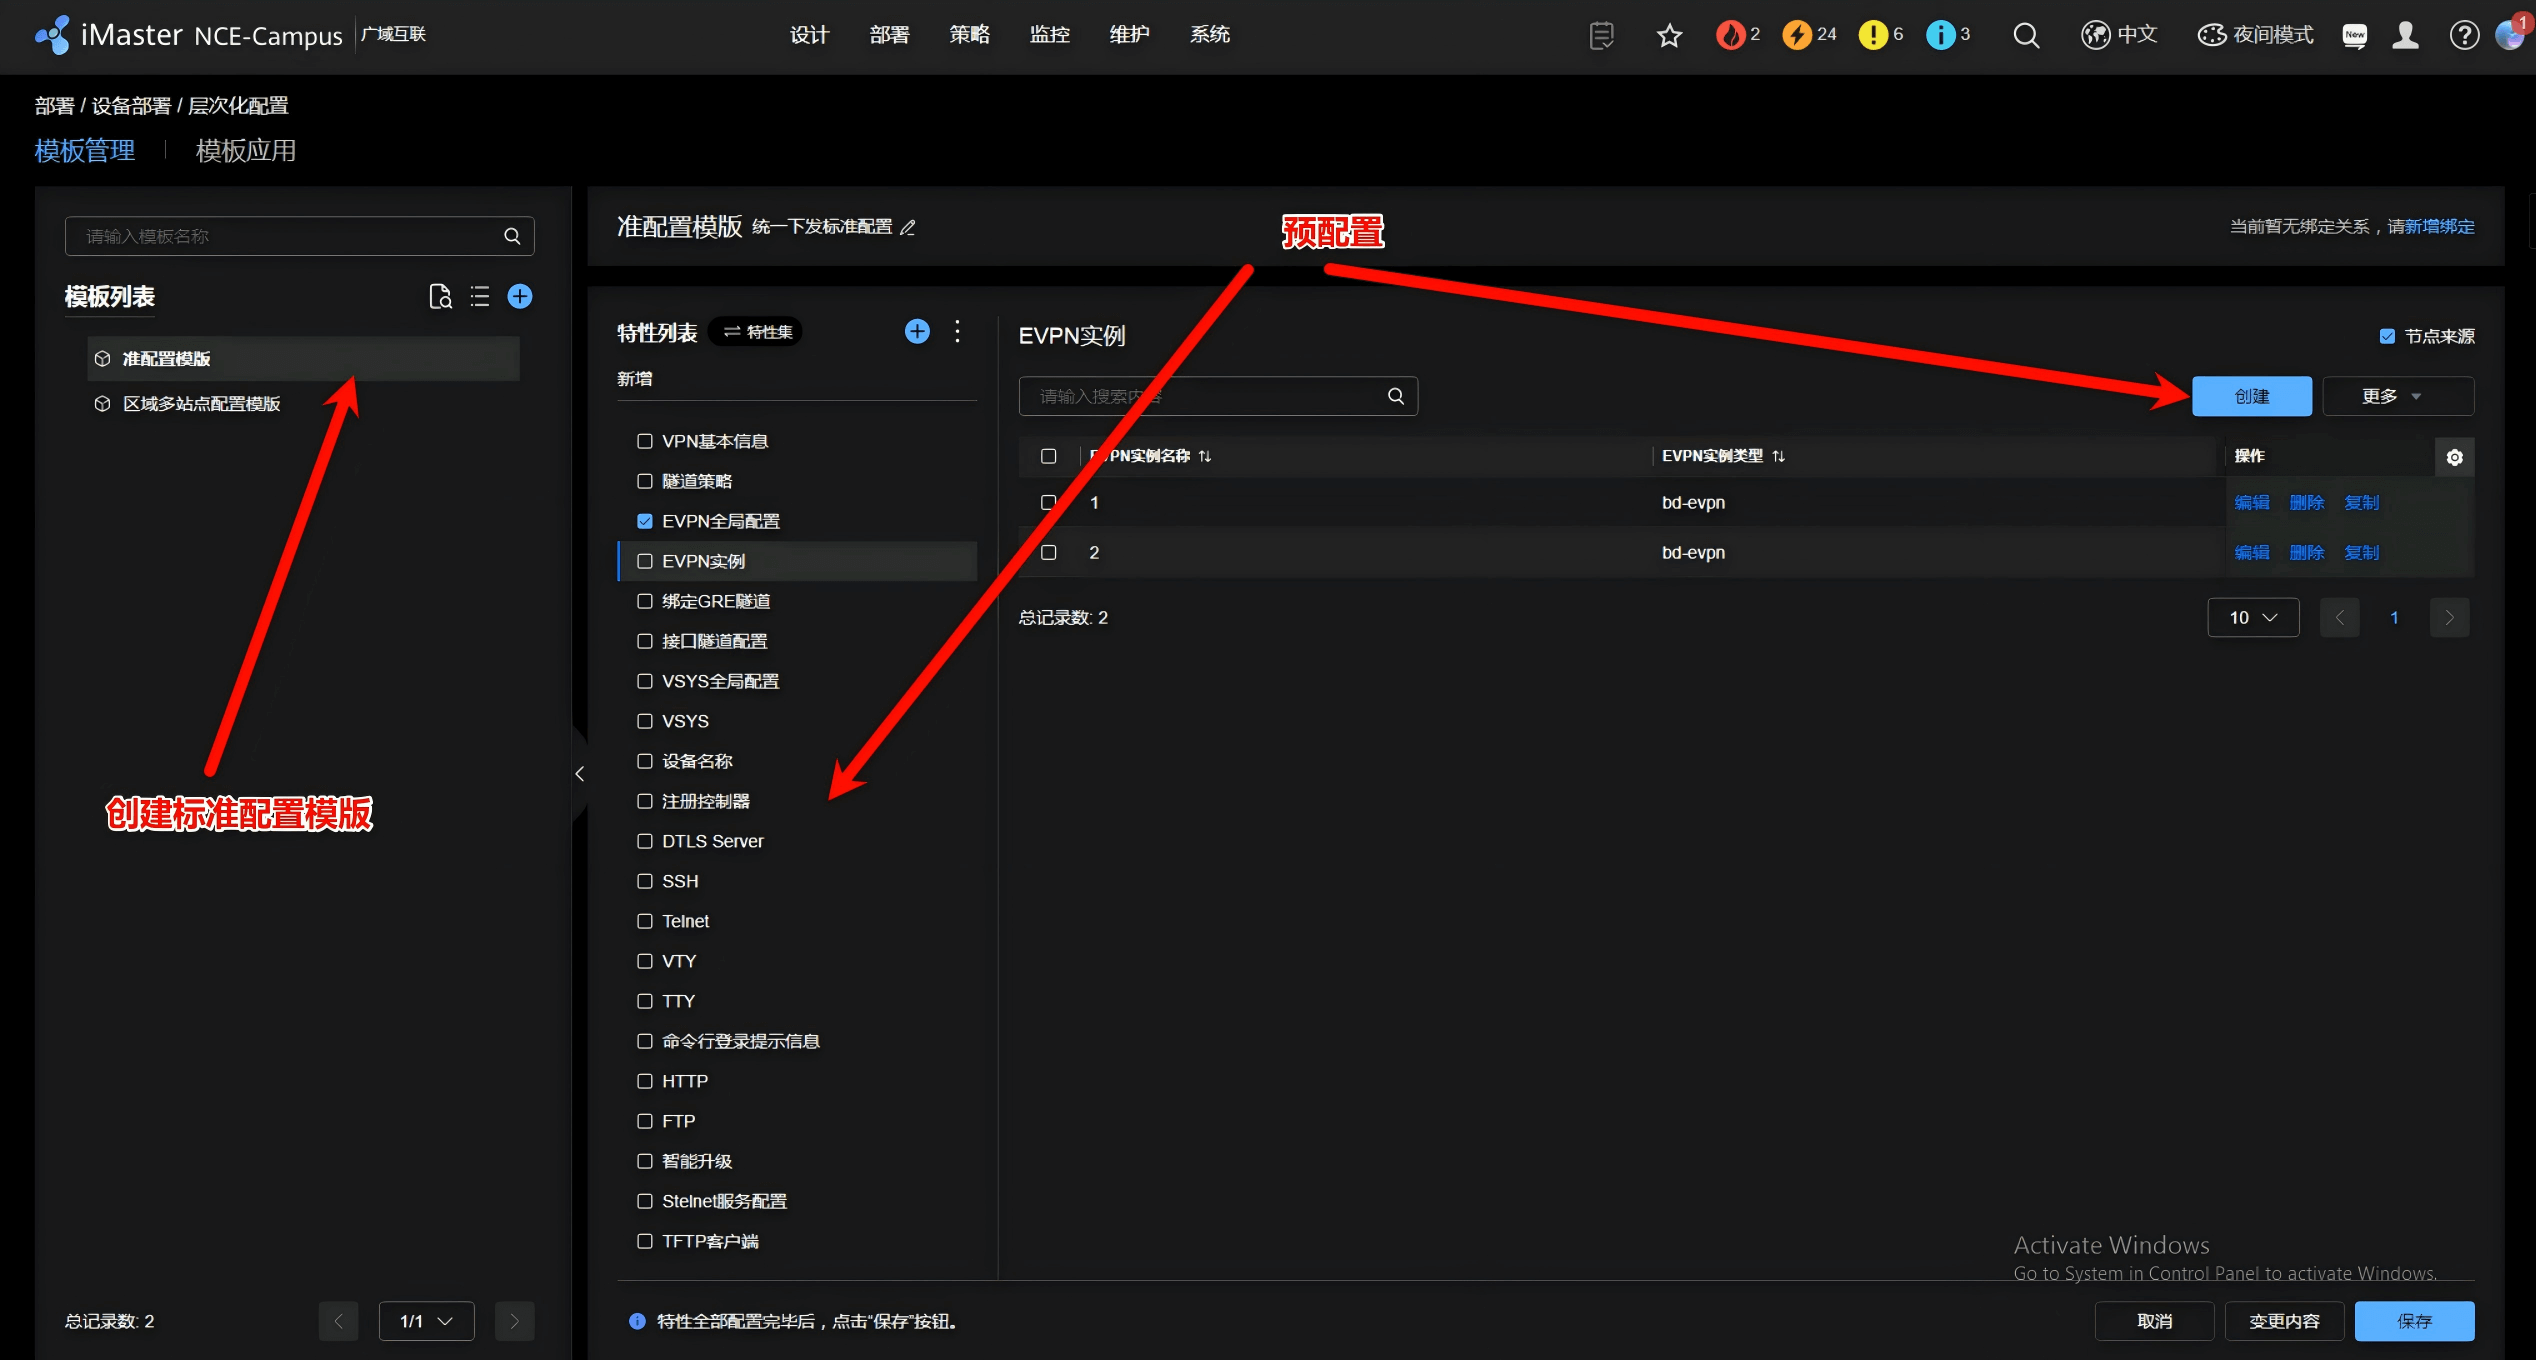This screenshot has height=1360, width=2536.
Task: Collapse the left template panel arrow
Action: pyautogui.click(x=579, y=774)
